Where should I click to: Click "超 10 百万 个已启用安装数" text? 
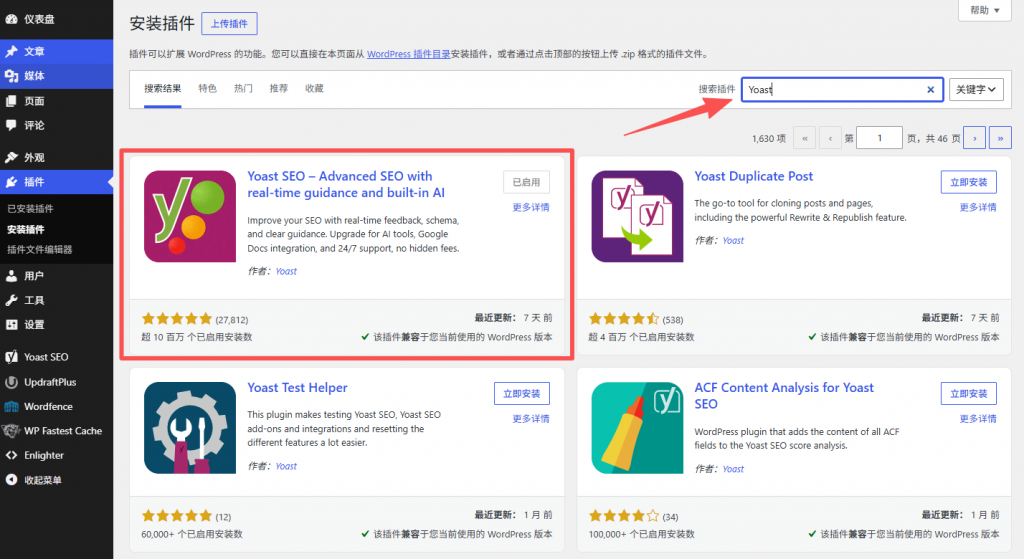197,337
